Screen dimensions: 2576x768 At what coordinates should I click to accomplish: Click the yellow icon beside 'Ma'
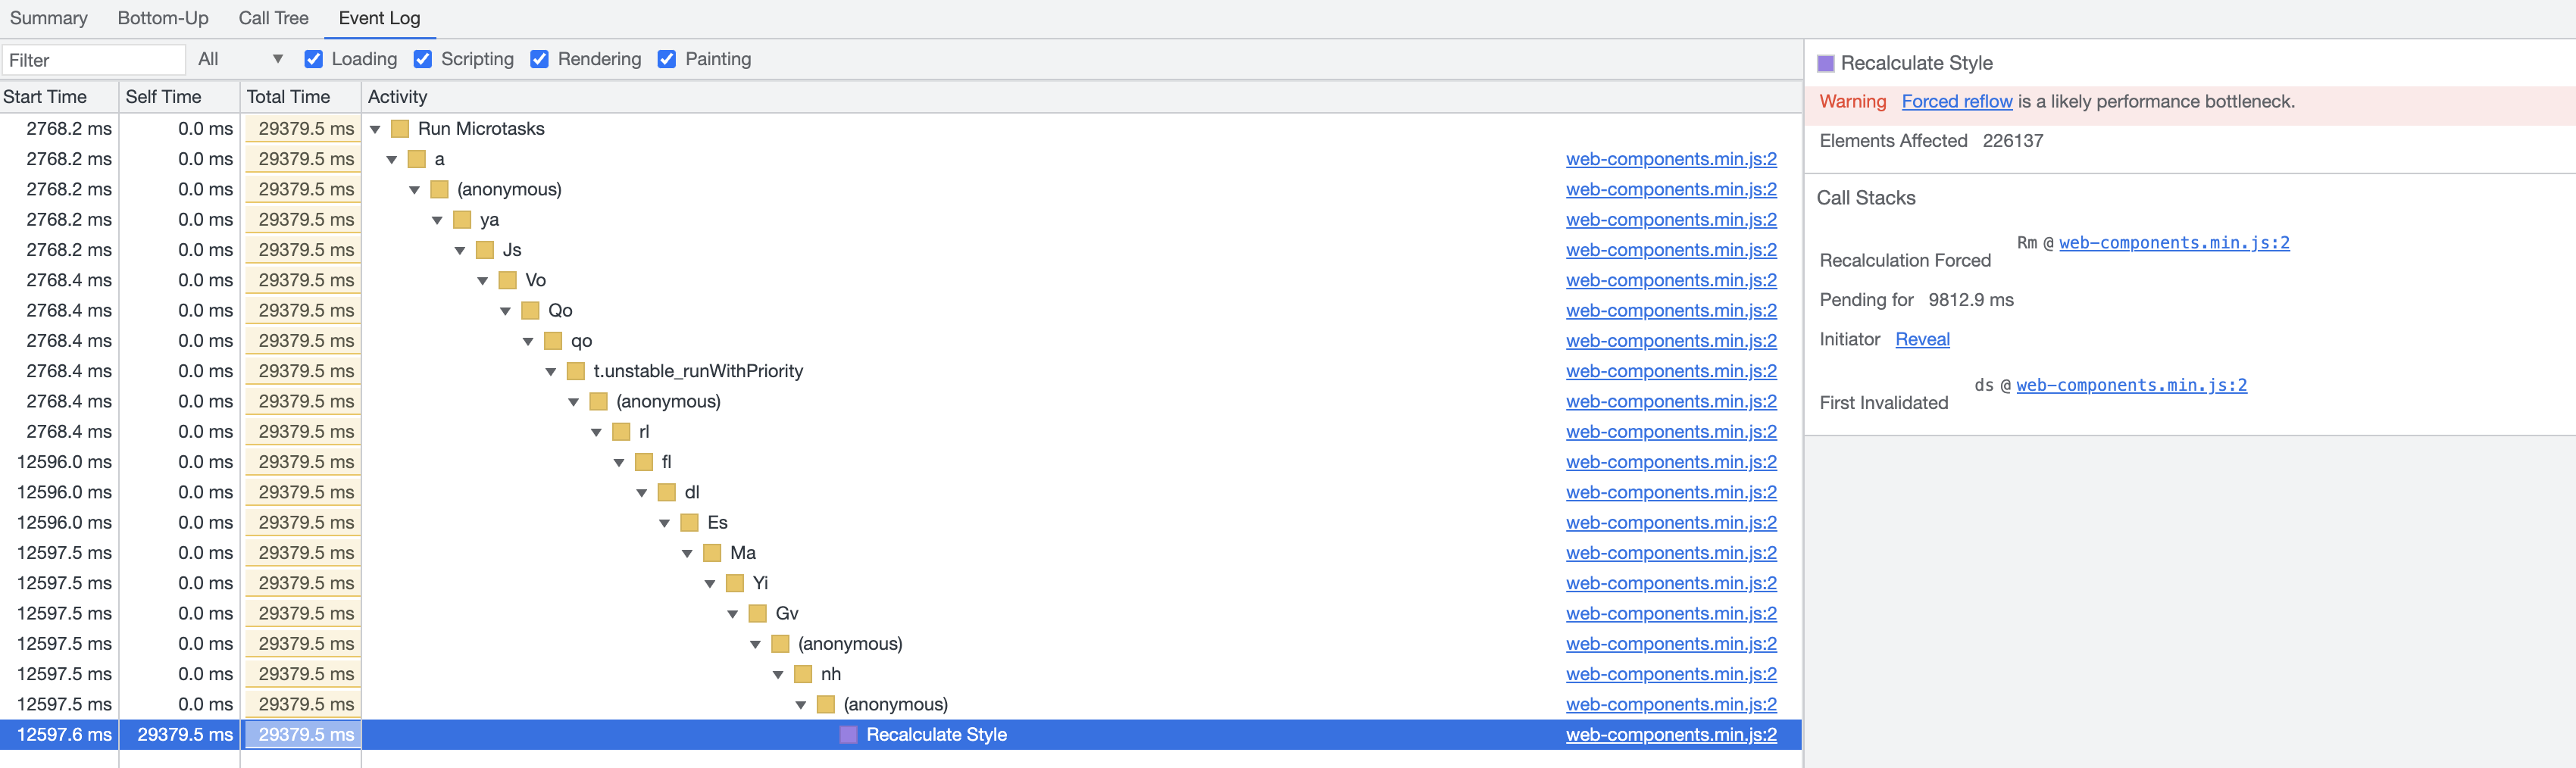coord(712,553)
